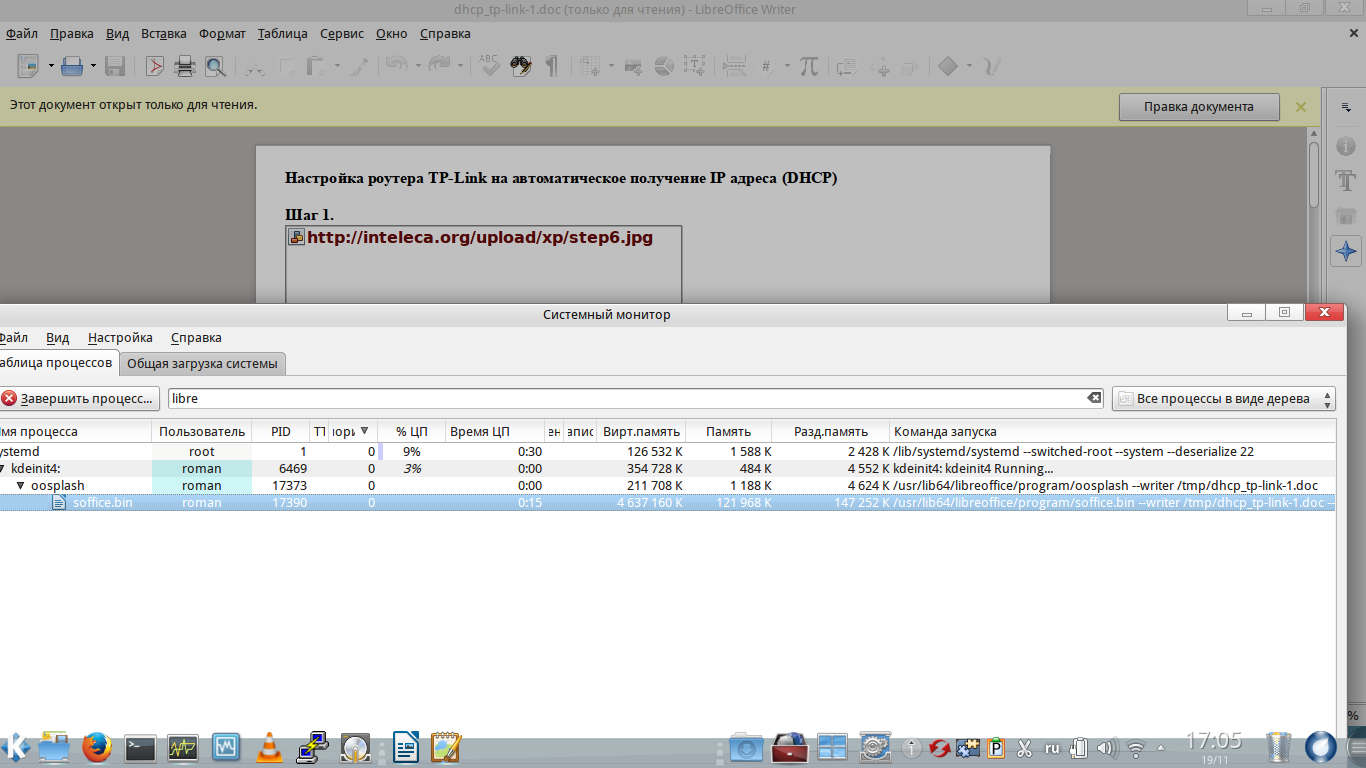Image resolution: width=1366 pixels, height=768 pixels.
Task: Click the Save floppy icon in Writer toolbar
Action: [x=115, y=66]
